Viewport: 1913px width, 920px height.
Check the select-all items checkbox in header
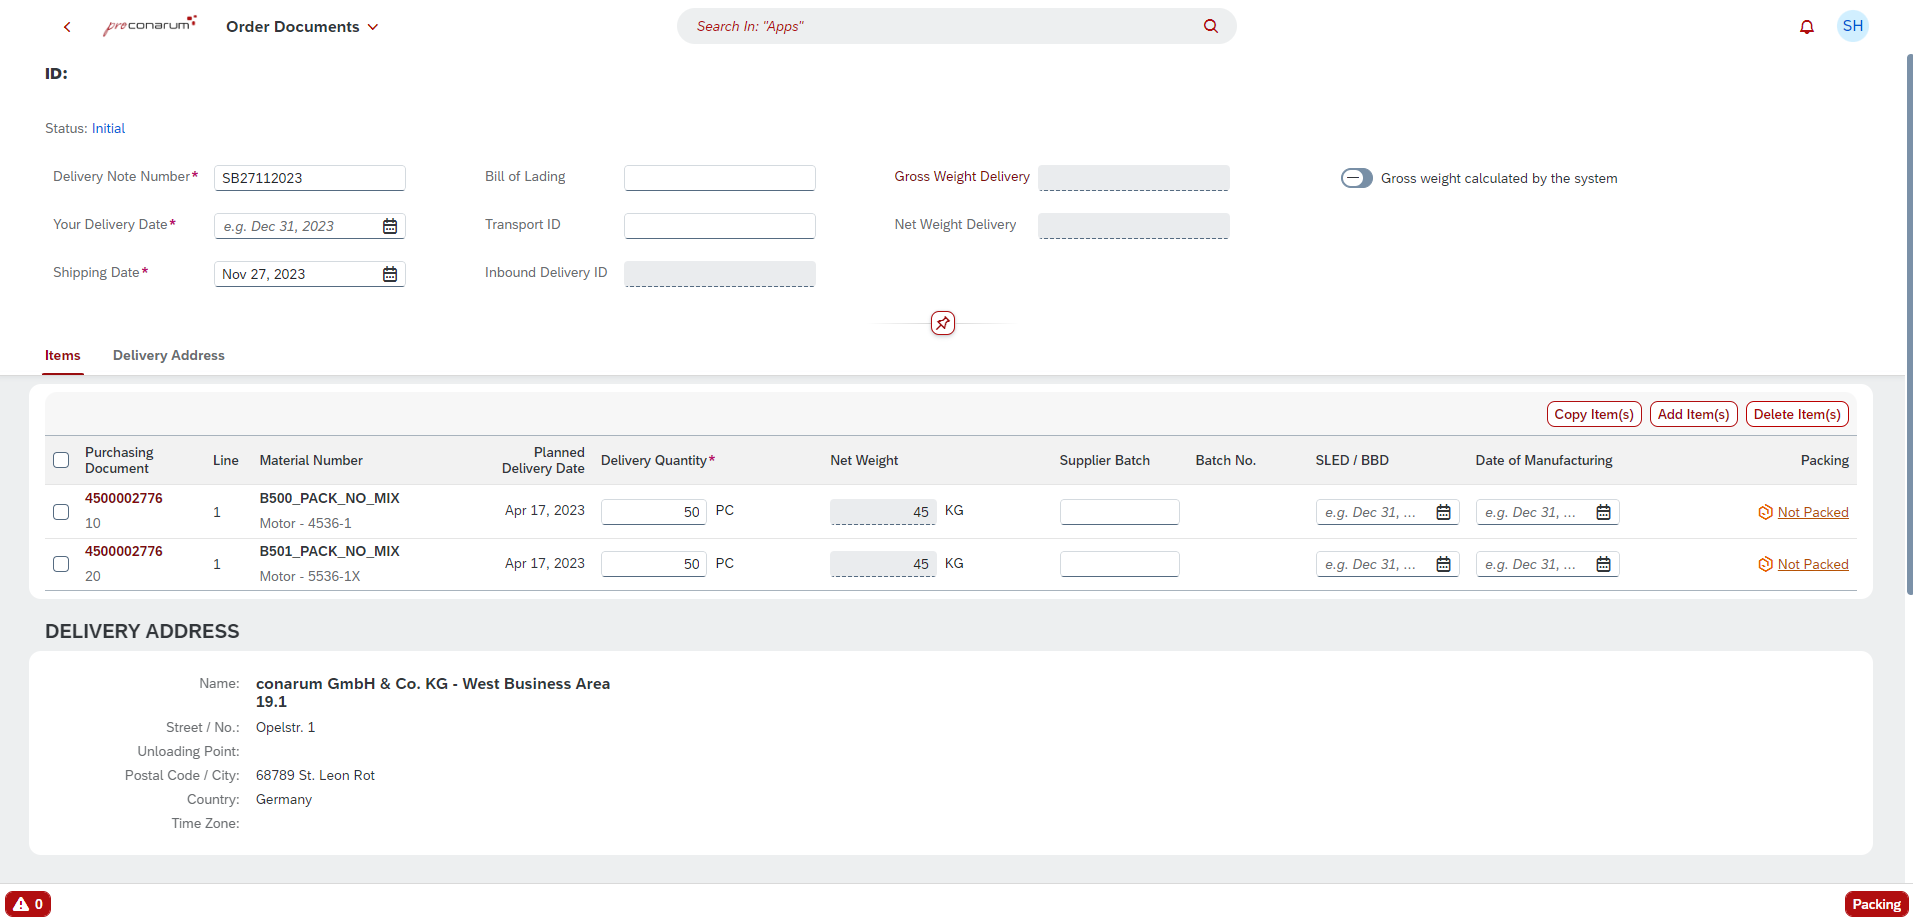(x=61, y=460)
